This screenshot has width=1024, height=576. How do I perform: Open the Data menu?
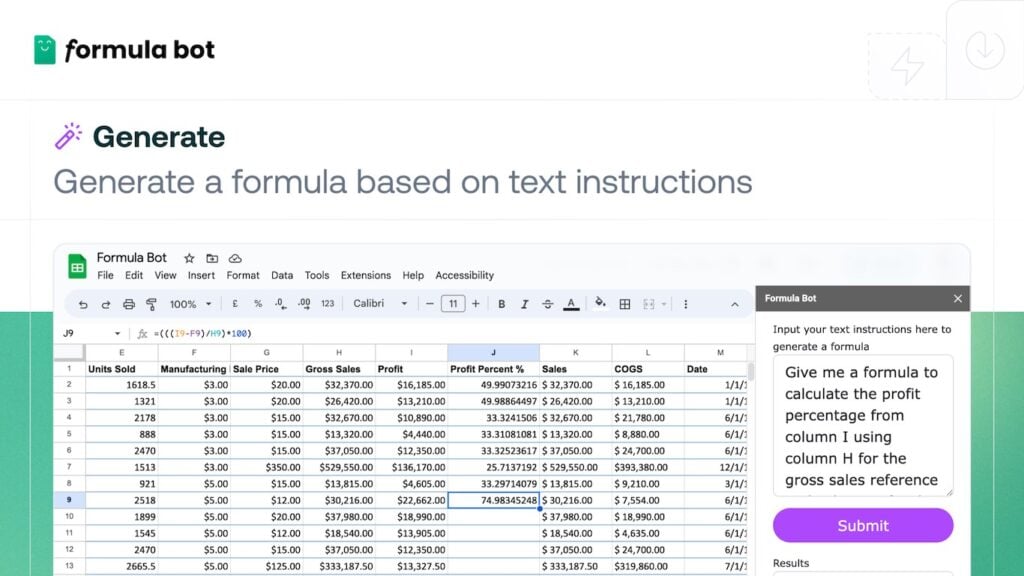[x=282, y=275]
